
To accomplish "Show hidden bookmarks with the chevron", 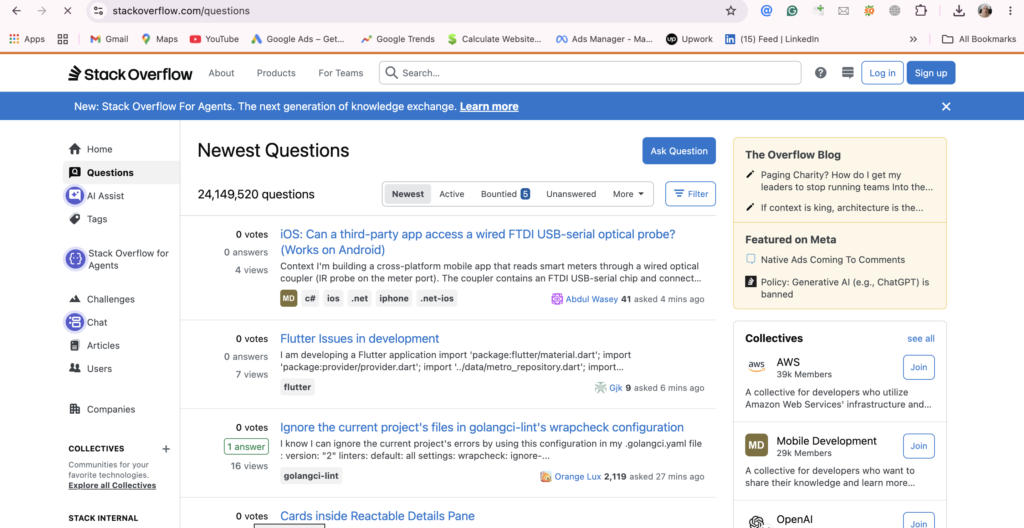I will pos(913,39).
